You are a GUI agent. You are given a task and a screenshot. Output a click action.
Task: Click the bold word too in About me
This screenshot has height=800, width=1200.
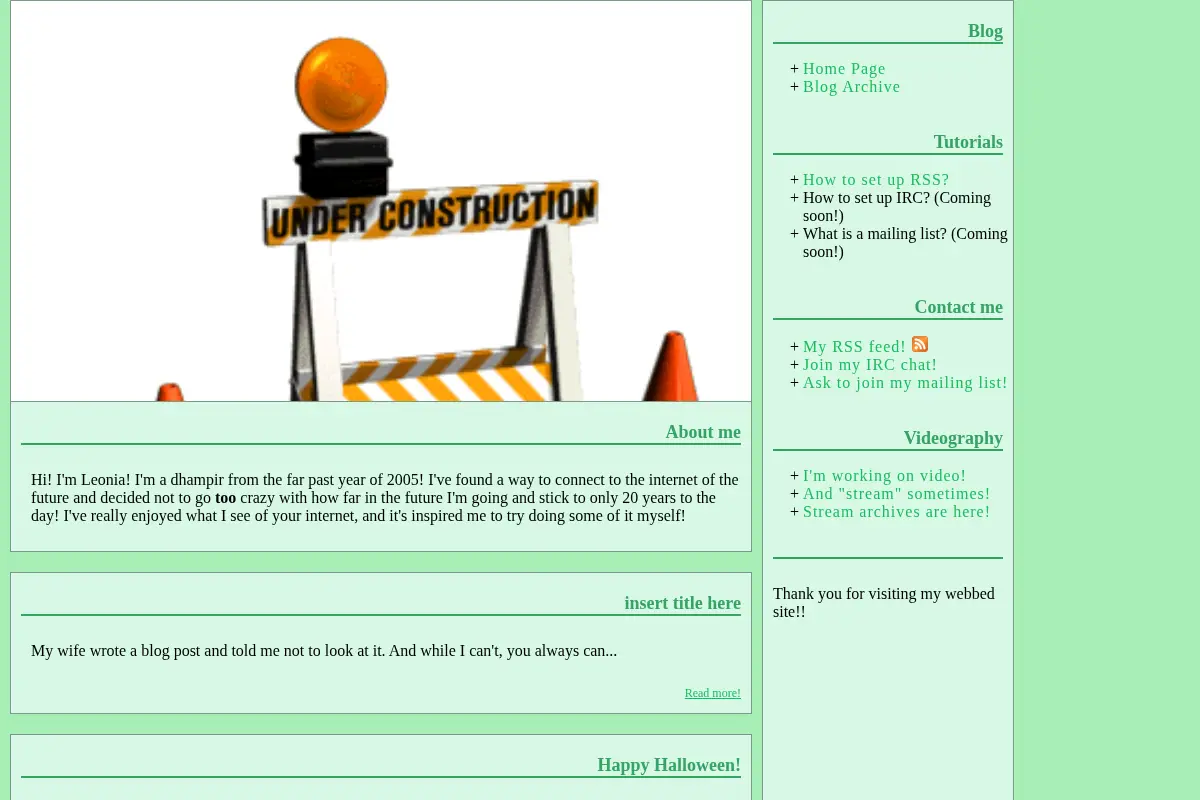coord(226,498)
